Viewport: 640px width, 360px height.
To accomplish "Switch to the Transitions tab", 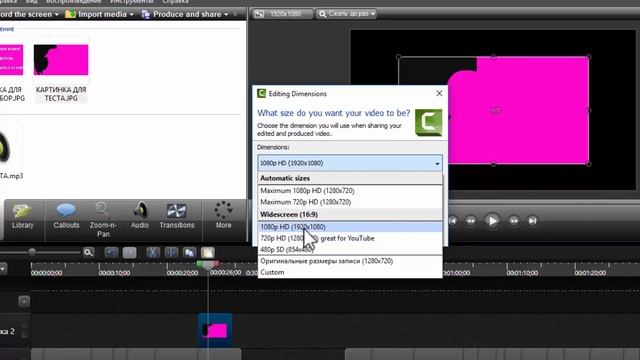I will click(177, 217).
